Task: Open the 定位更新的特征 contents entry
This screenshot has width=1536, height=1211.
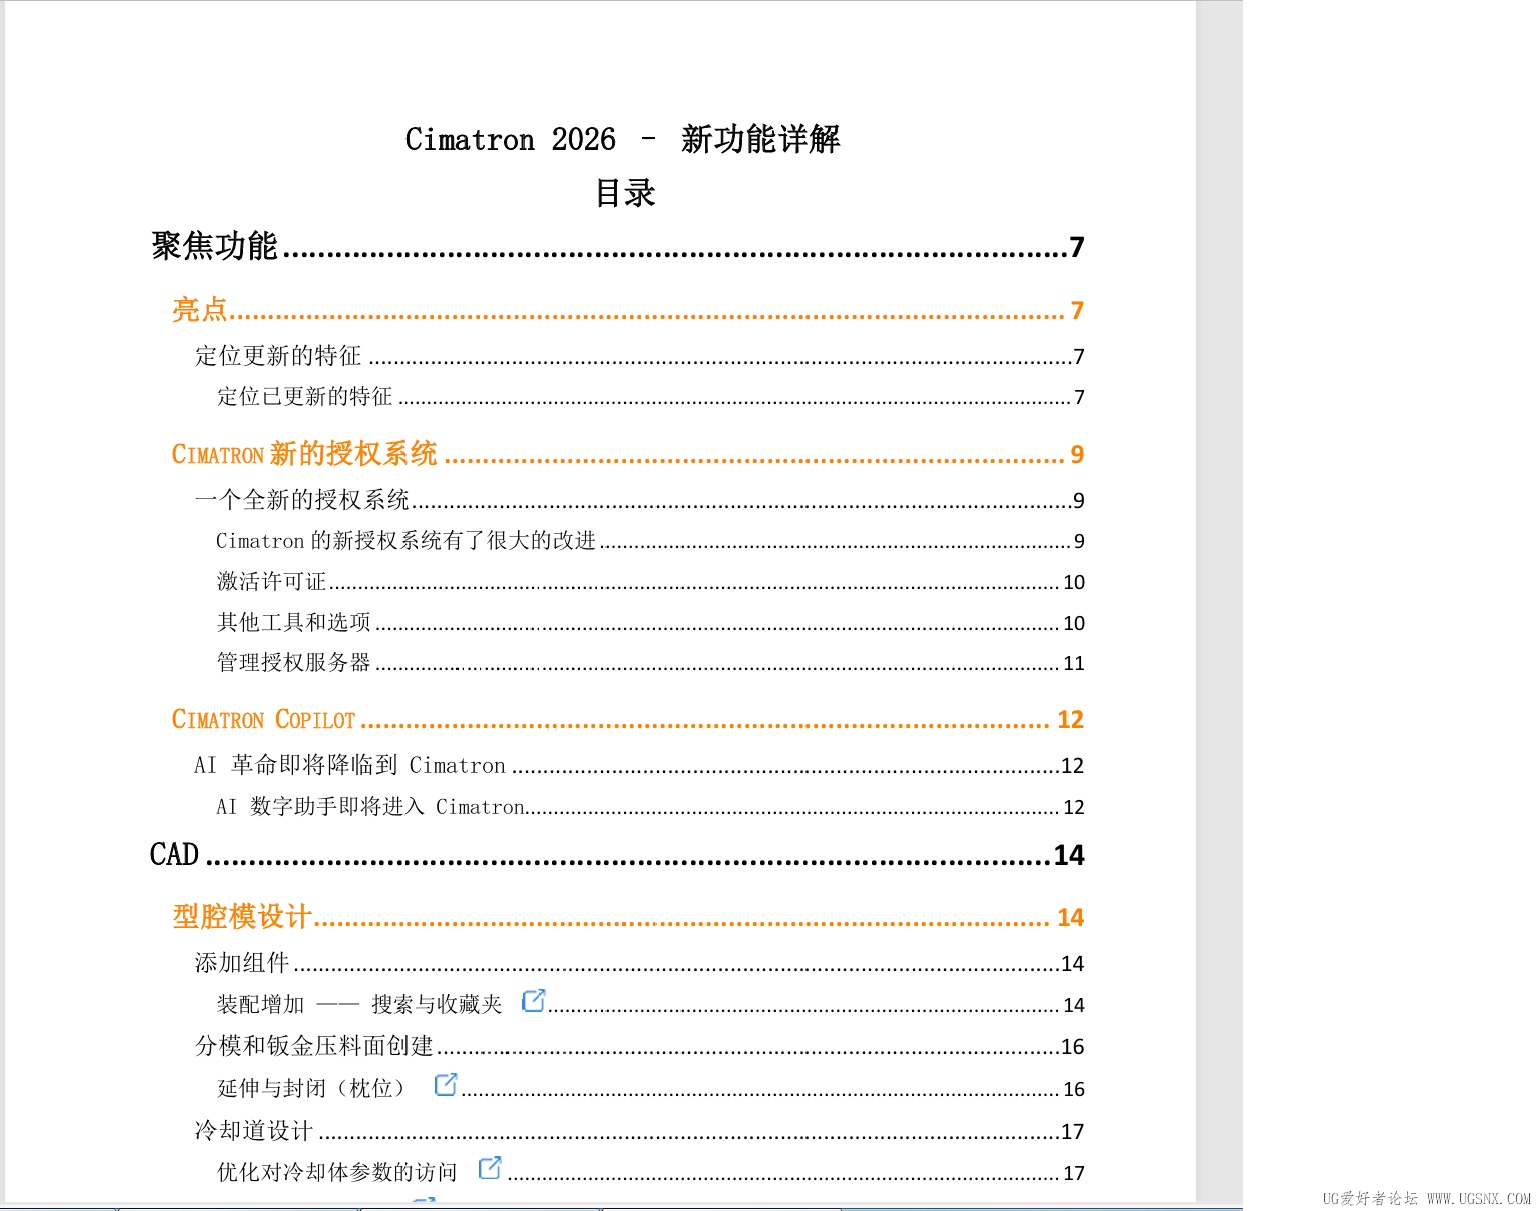Action: tap(640, 356)
